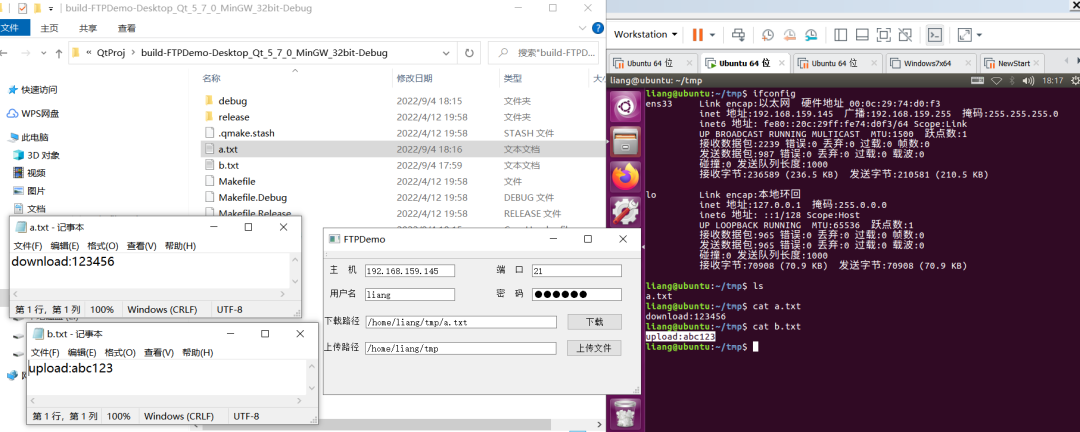Click the network indicator in Ubuntu top panel

997,81
